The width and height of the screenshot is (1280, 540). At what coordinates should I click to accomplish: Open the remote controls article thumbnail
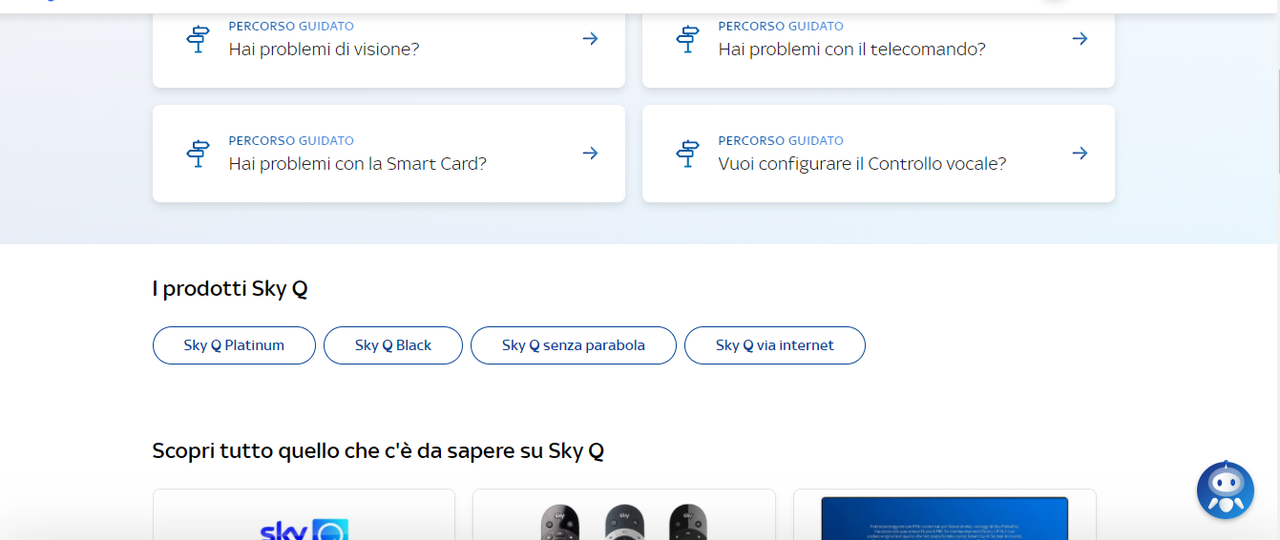click(624, 515)
